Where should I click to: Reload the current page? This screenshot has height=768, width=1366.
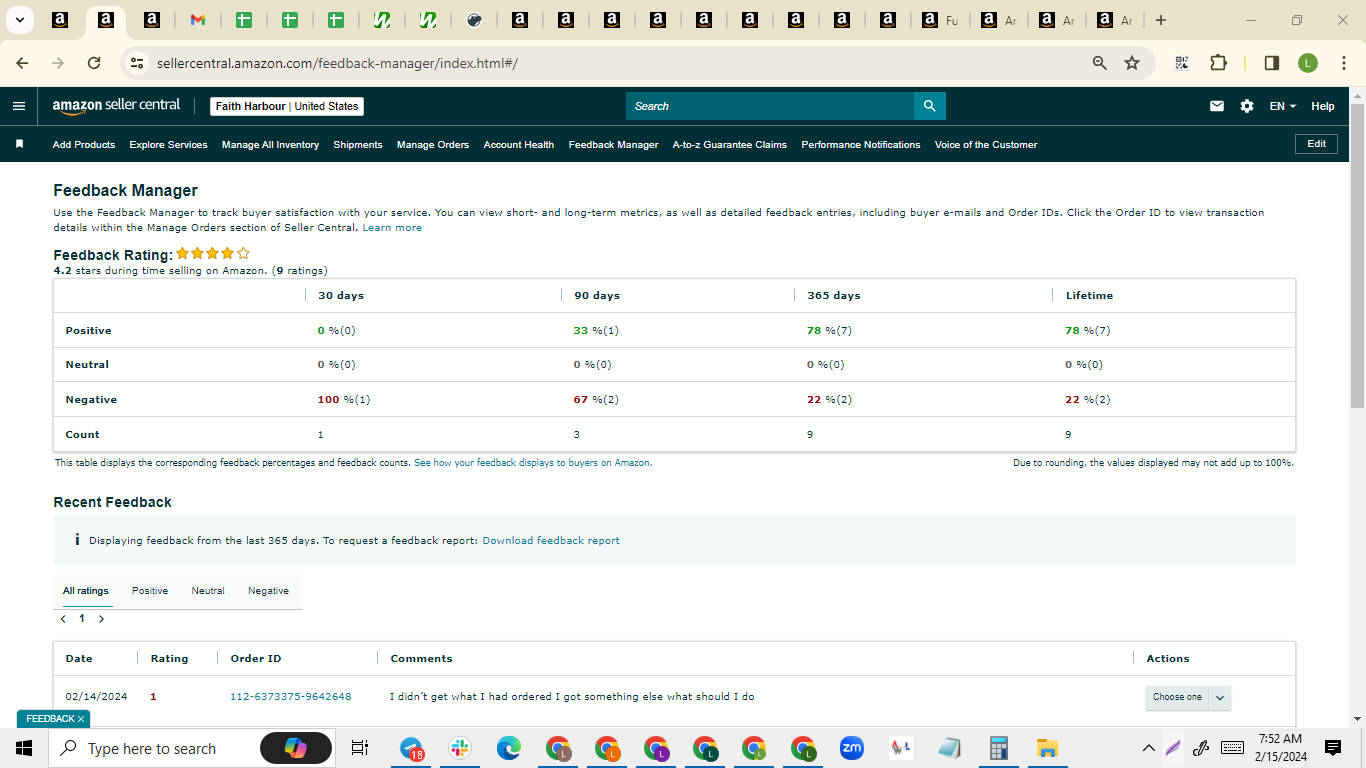[94, 63]
